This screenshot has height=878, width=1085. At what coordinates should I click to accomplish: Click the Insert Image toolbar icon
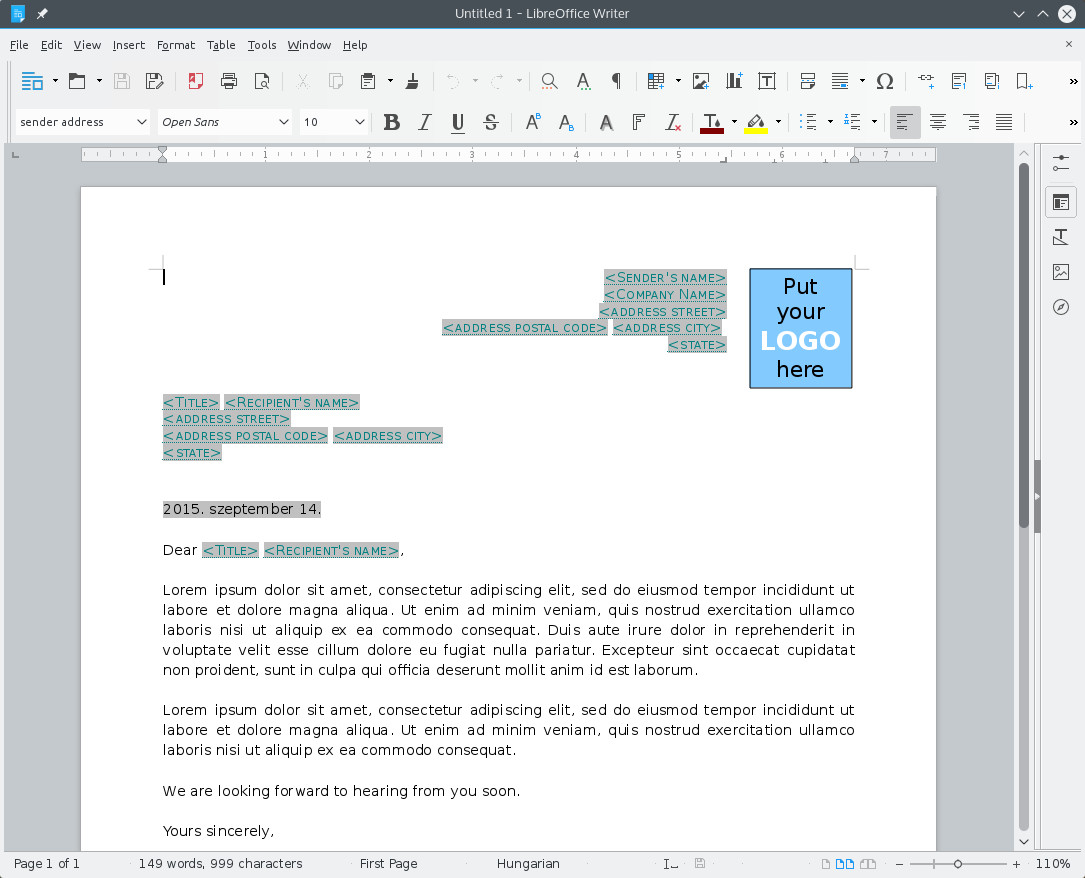(701, 81)
